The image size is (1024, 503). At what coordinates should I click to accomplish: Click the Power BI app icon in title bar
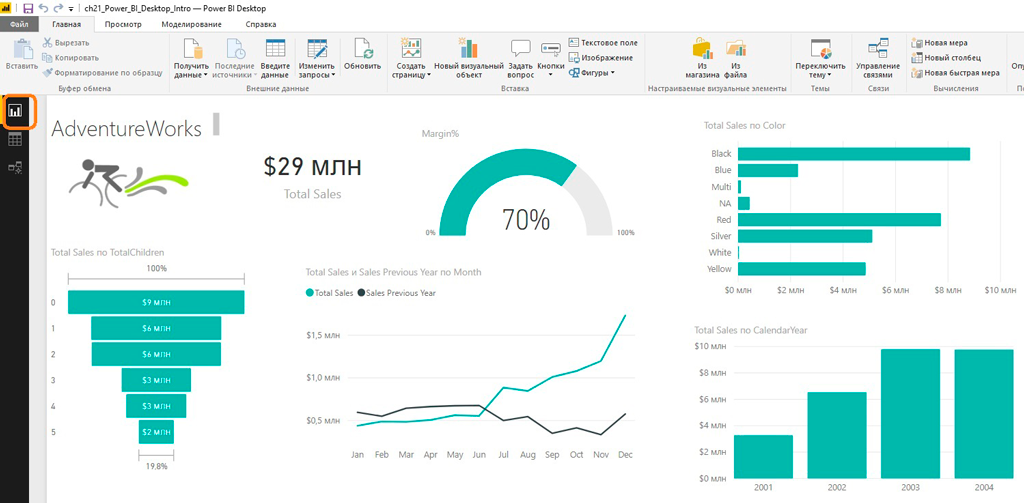click(x=8, y=8)
